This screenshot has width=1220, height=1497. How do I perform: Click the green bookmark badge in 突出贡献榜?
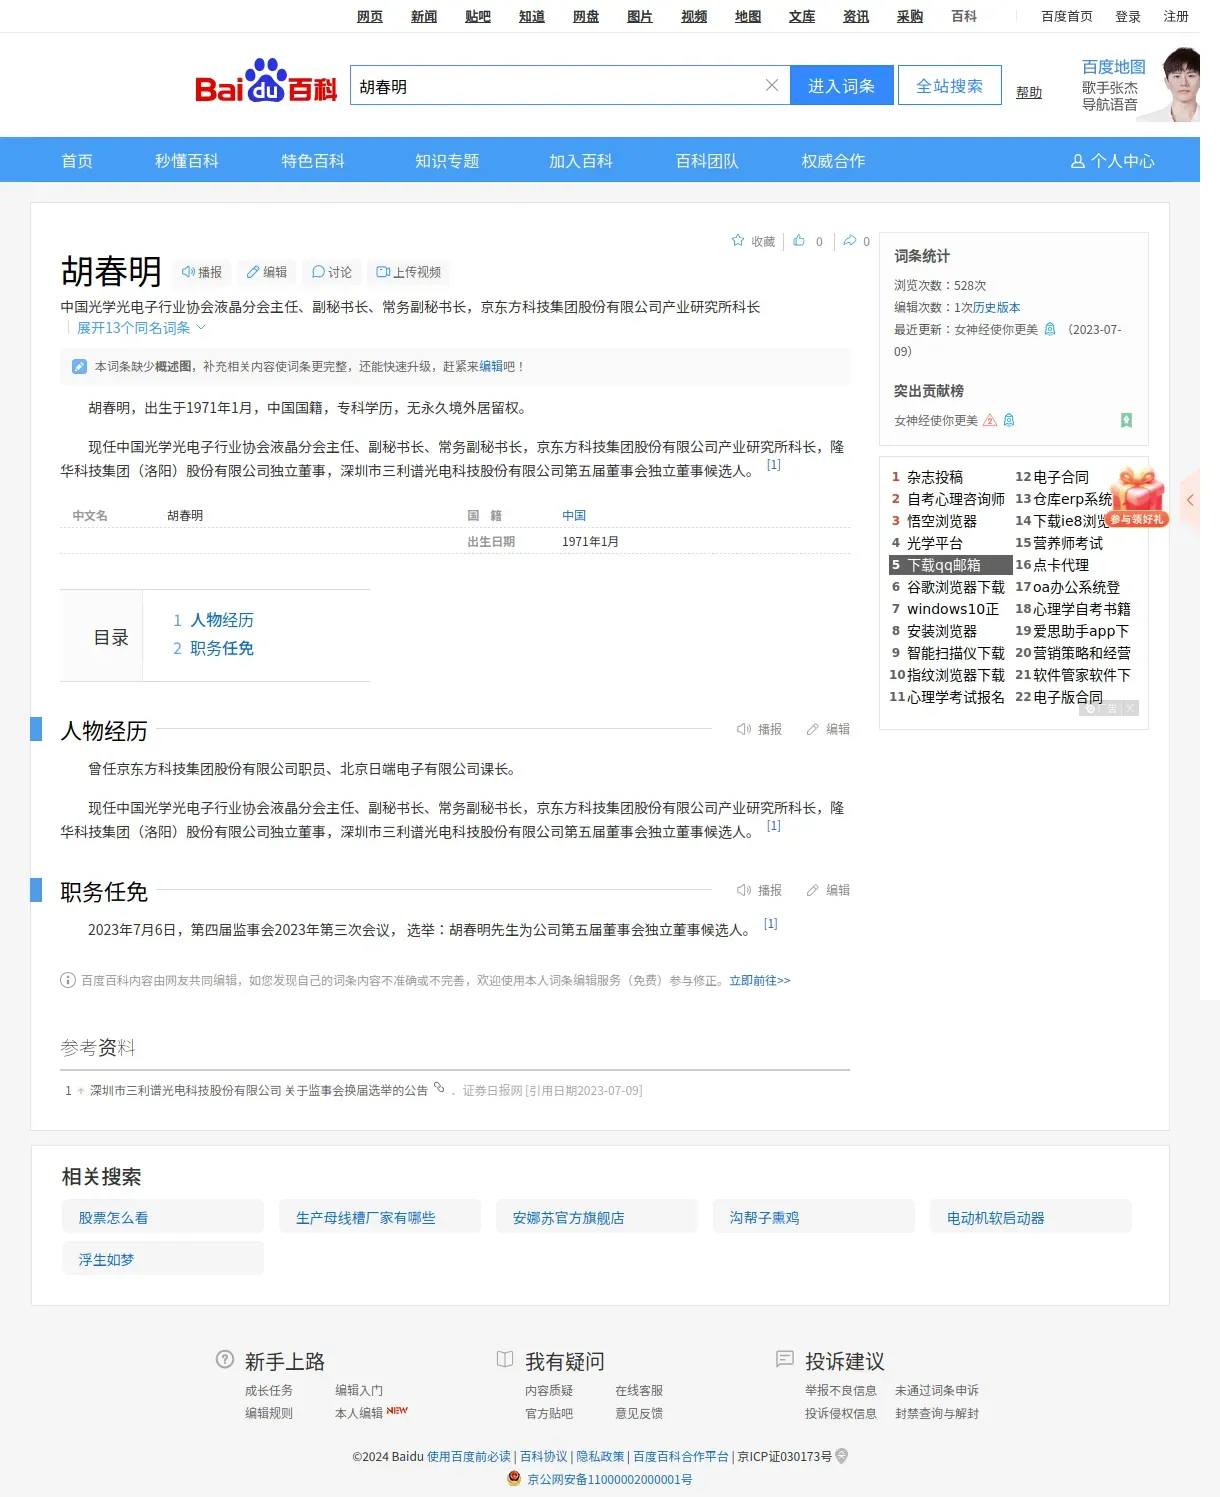click(x=1126, y=421)
